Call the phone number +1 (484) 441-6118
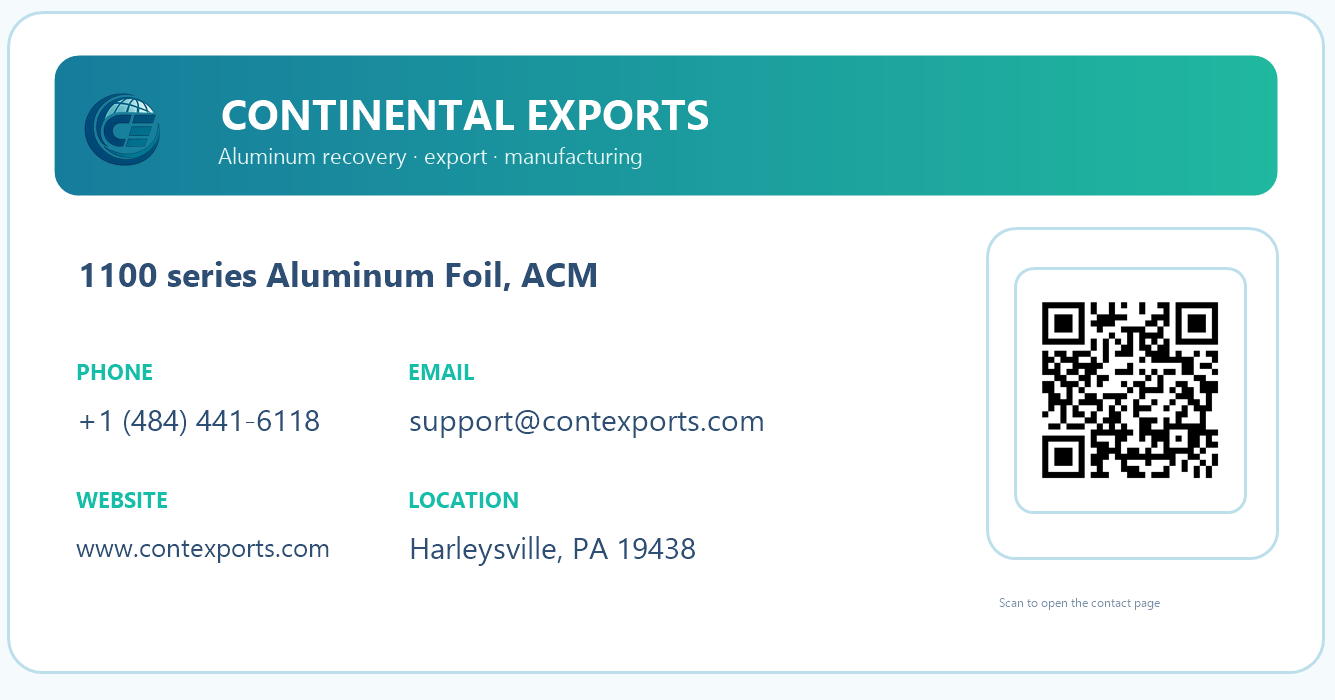The width and height of the screenshot is (1335, 700). (x=199, y=421)
